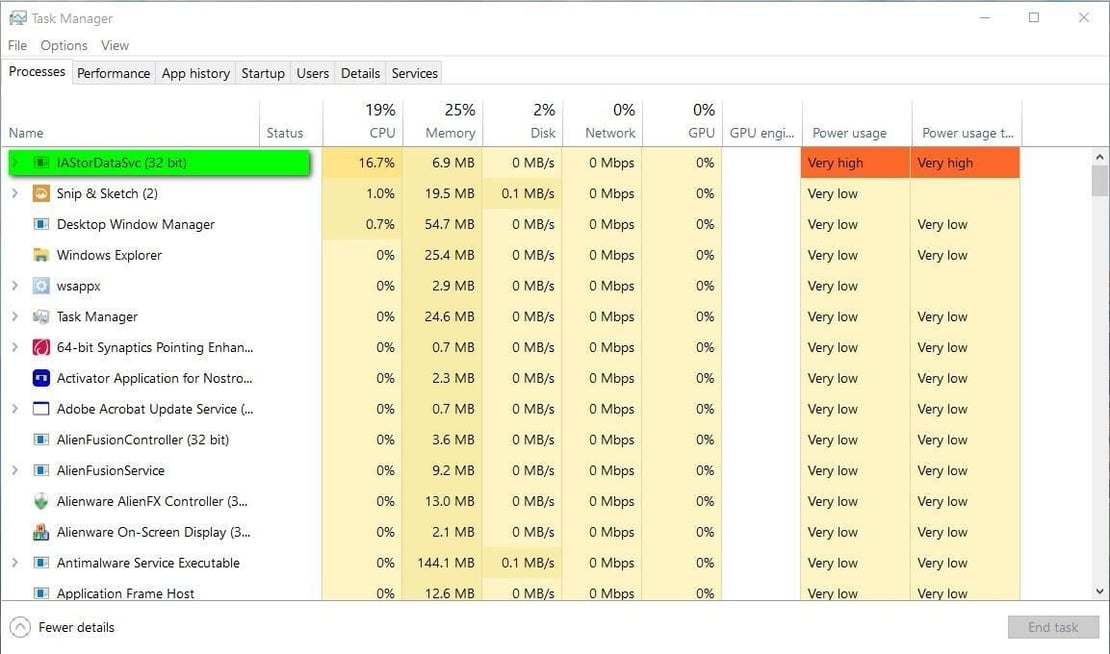Switch to the Performance tab
Screen dimensions: 1110x654
(113, 72)
